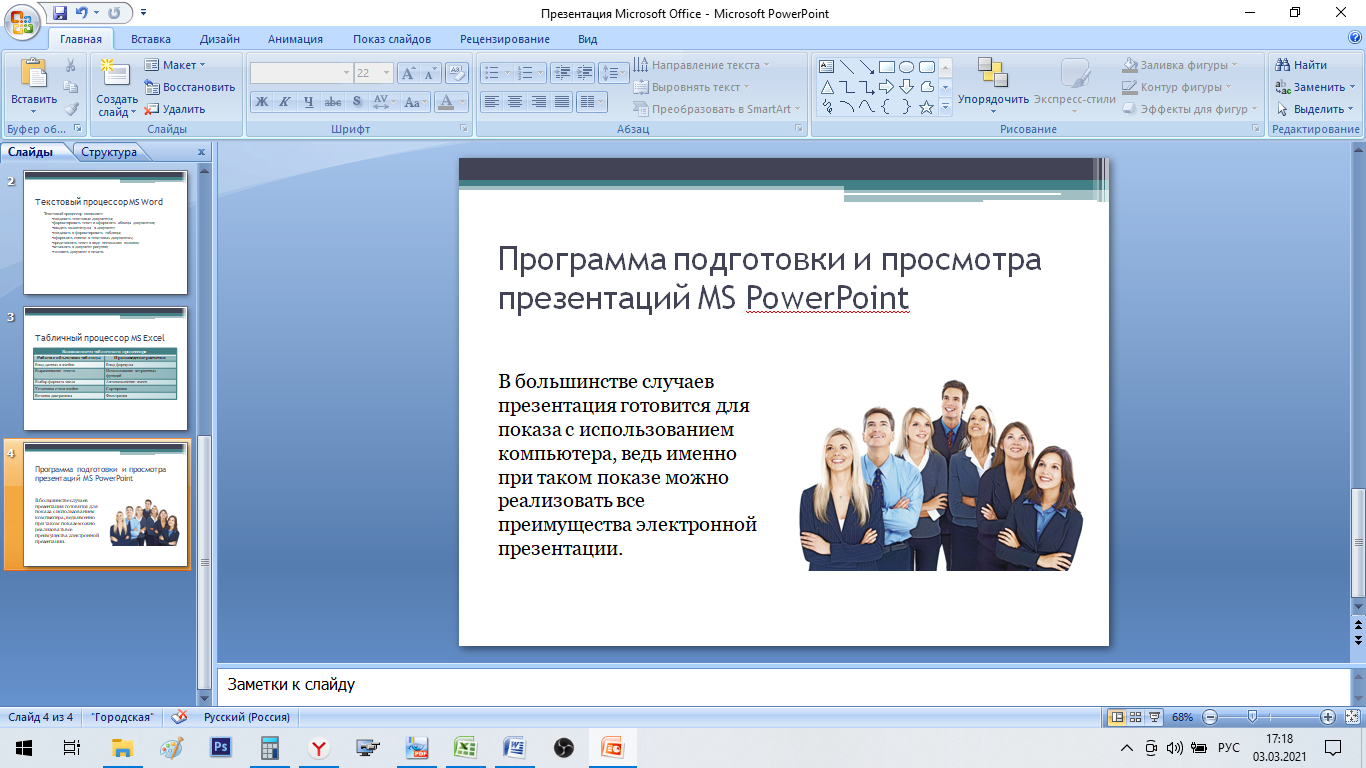Switch to Показ слайдов tab
The image size is (1366, 768).
click(392, 39)
